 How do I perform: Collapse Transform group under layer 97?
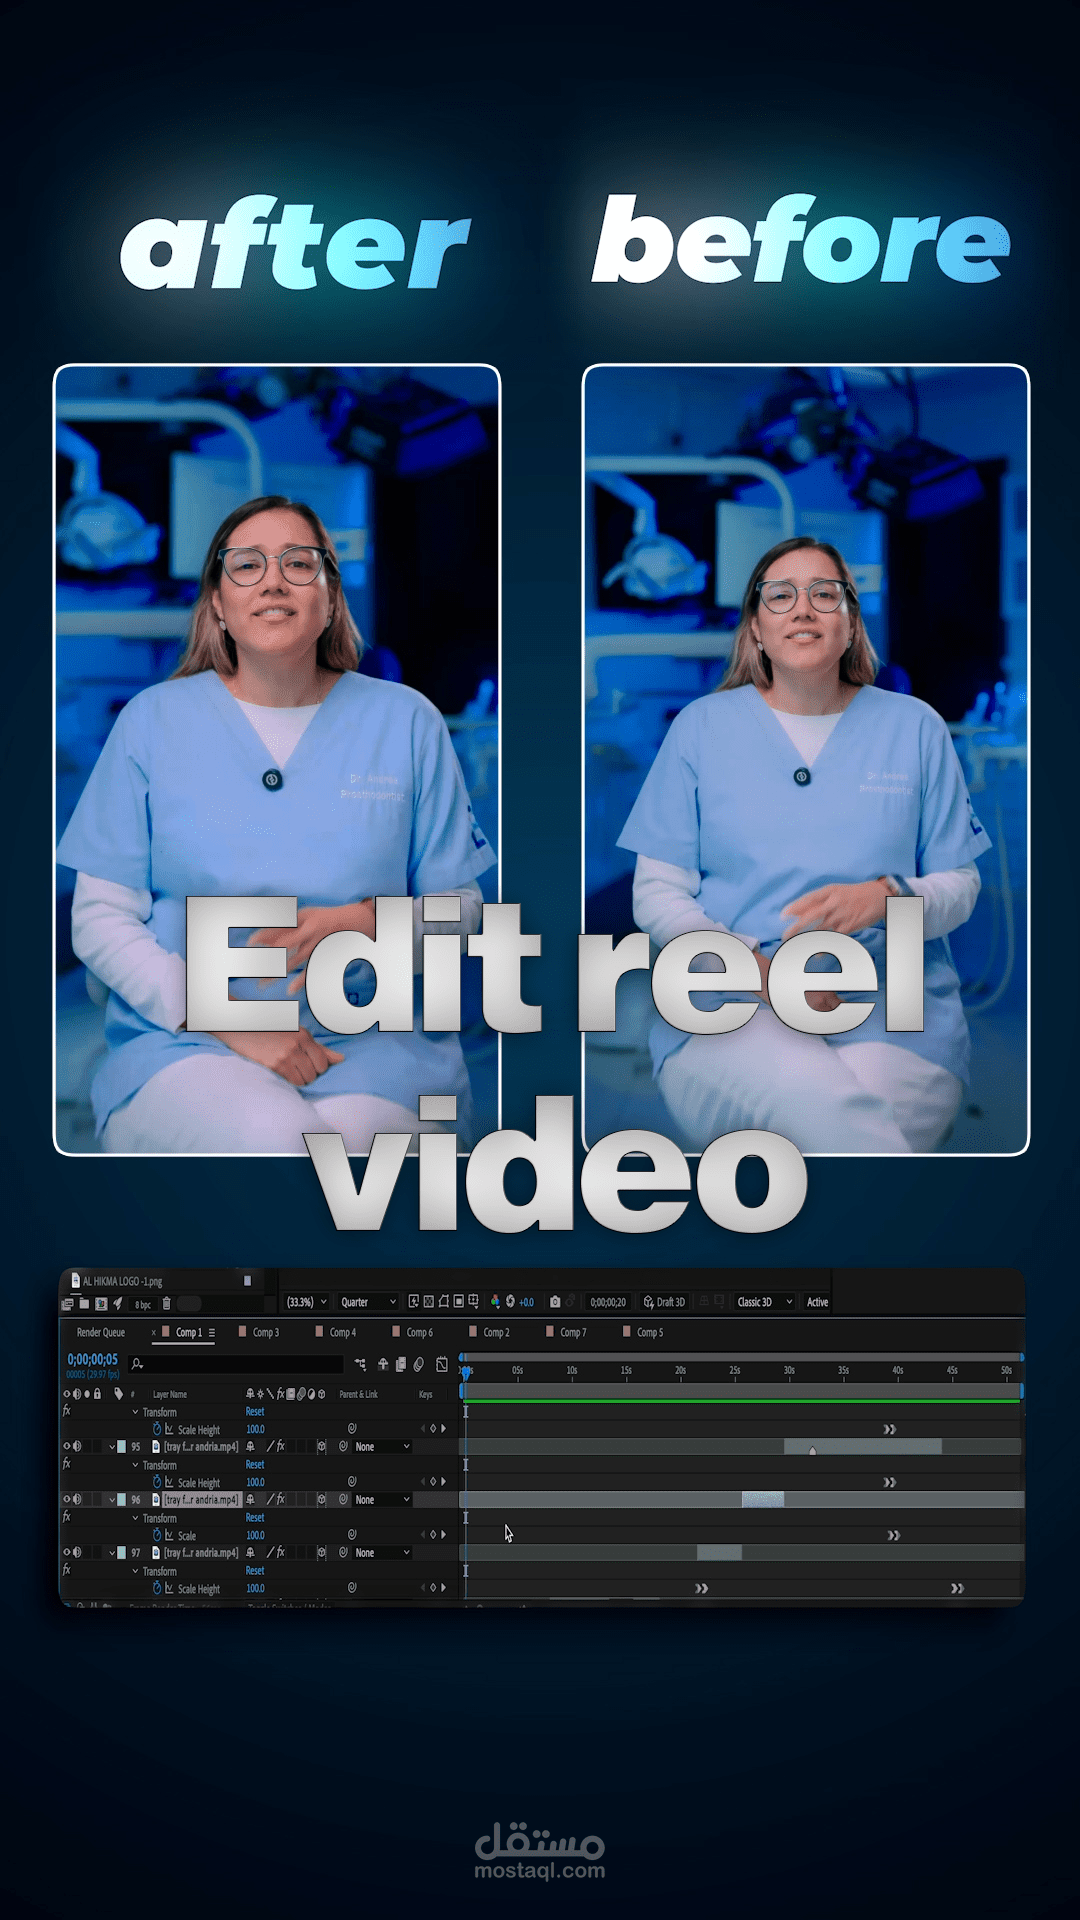click(x=135, y=1571)
